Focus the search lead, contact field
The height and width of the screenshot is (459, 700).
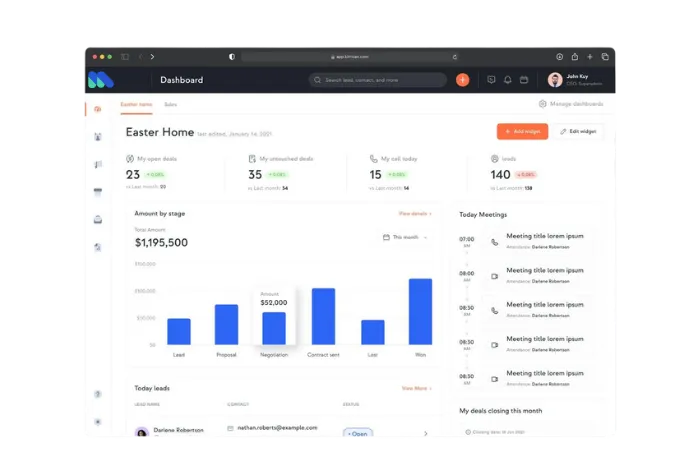coord(378,80)
